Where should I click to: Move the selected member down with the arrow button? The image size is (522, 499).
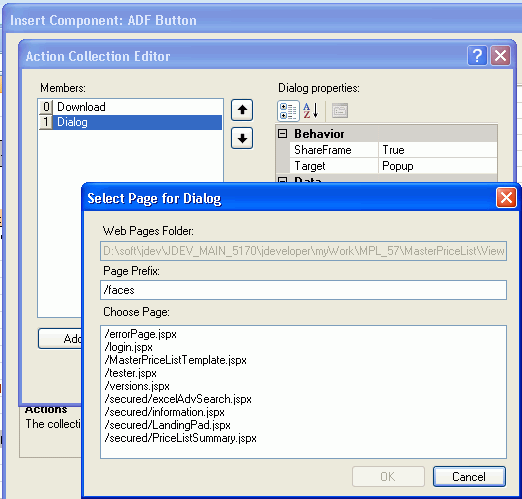coord(242,138)
